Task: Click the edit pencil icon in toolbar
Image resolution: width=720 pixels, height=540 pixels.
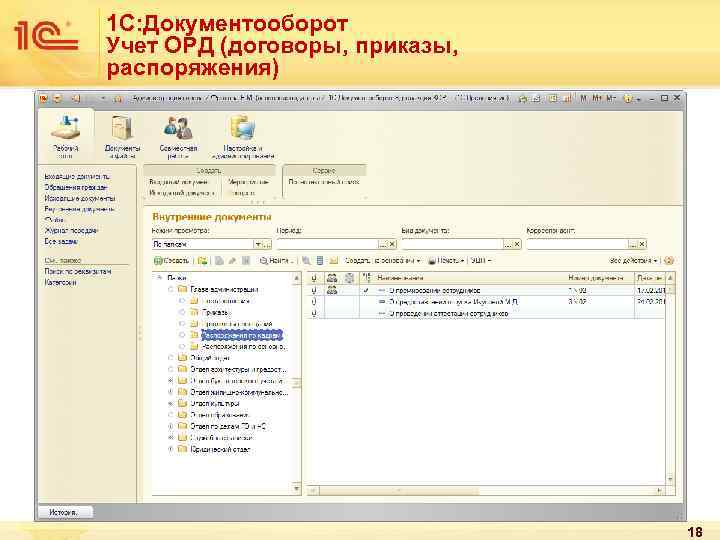Action: point(232,261)
